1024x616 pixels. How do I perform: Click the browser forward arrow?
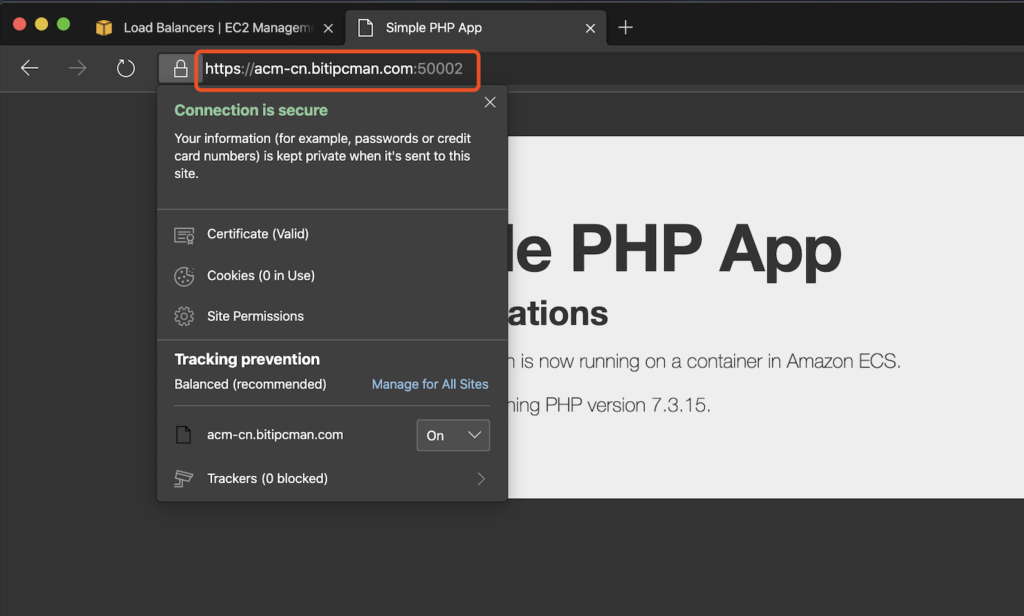click(77, 69)
